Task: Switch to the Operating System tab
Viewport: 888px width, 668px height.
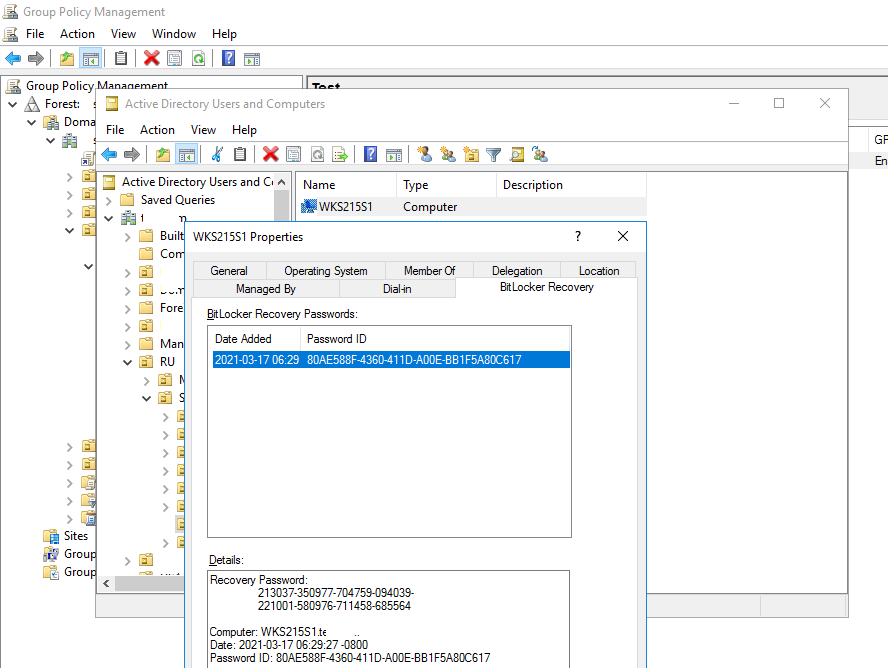Action: coord(326,271)
